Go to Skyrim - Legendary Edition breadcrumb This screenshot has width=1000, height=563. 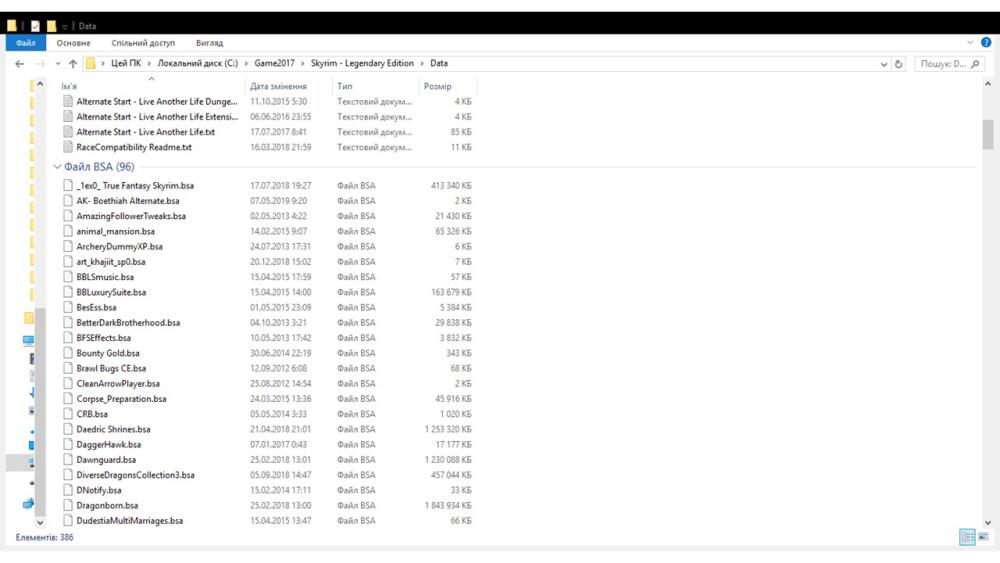pos(362,63)
